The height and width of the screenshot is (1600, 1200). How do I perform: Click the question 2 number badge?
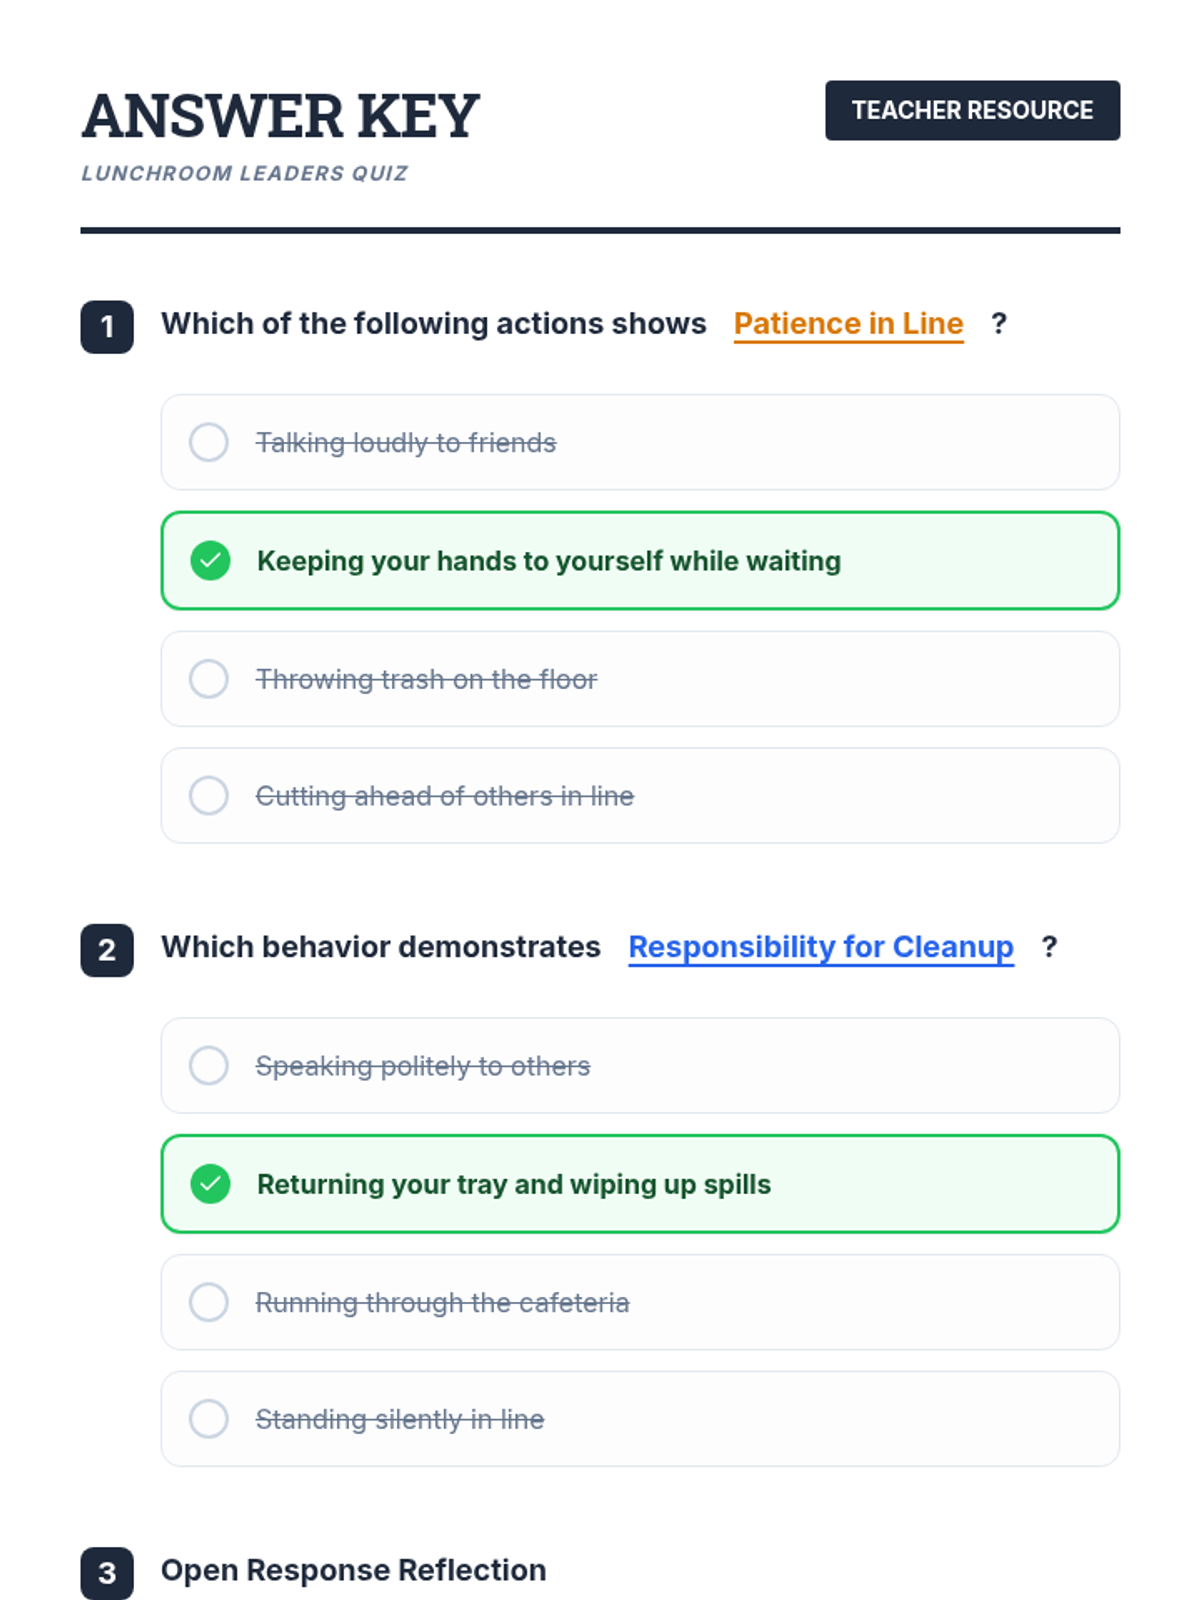pyautogui.click(x=107, y=950)
